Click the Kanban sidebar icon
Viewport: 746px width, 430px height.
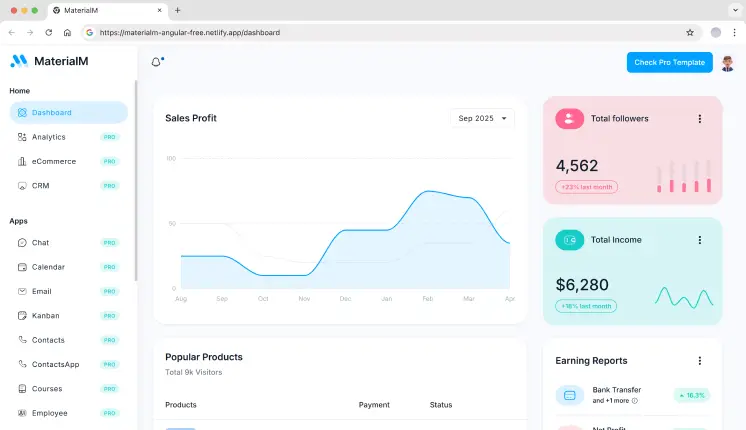pos(22,315)
